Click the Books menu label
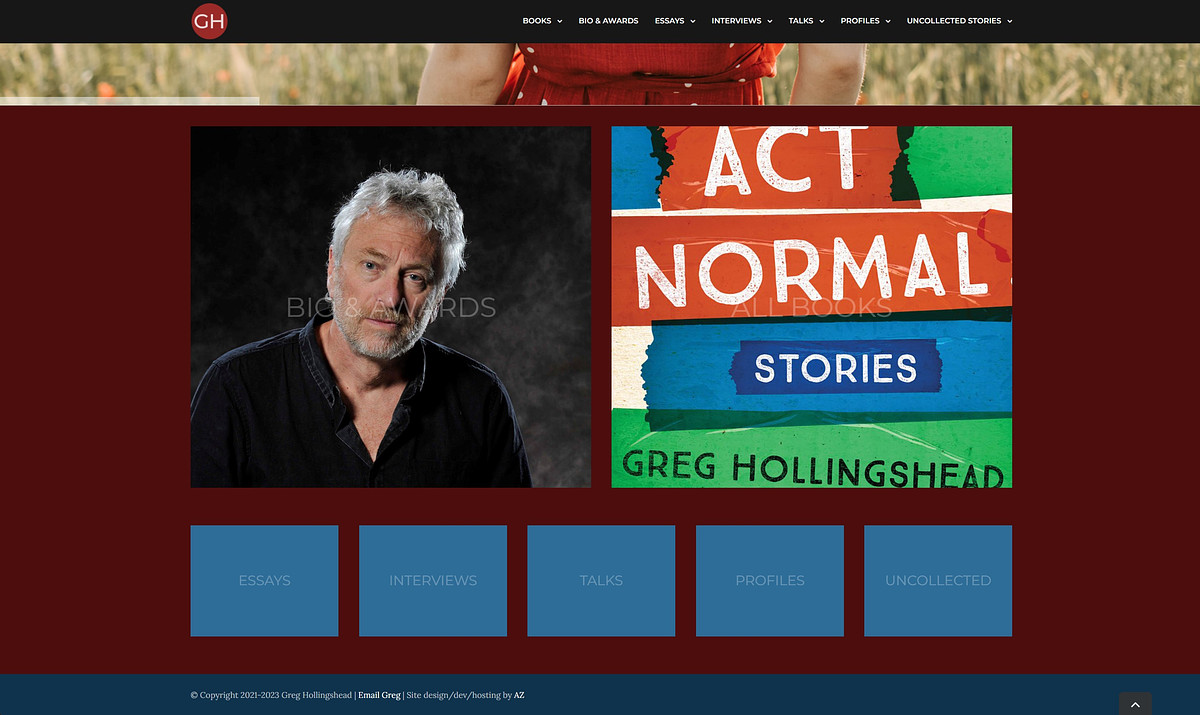 (537, 21)
